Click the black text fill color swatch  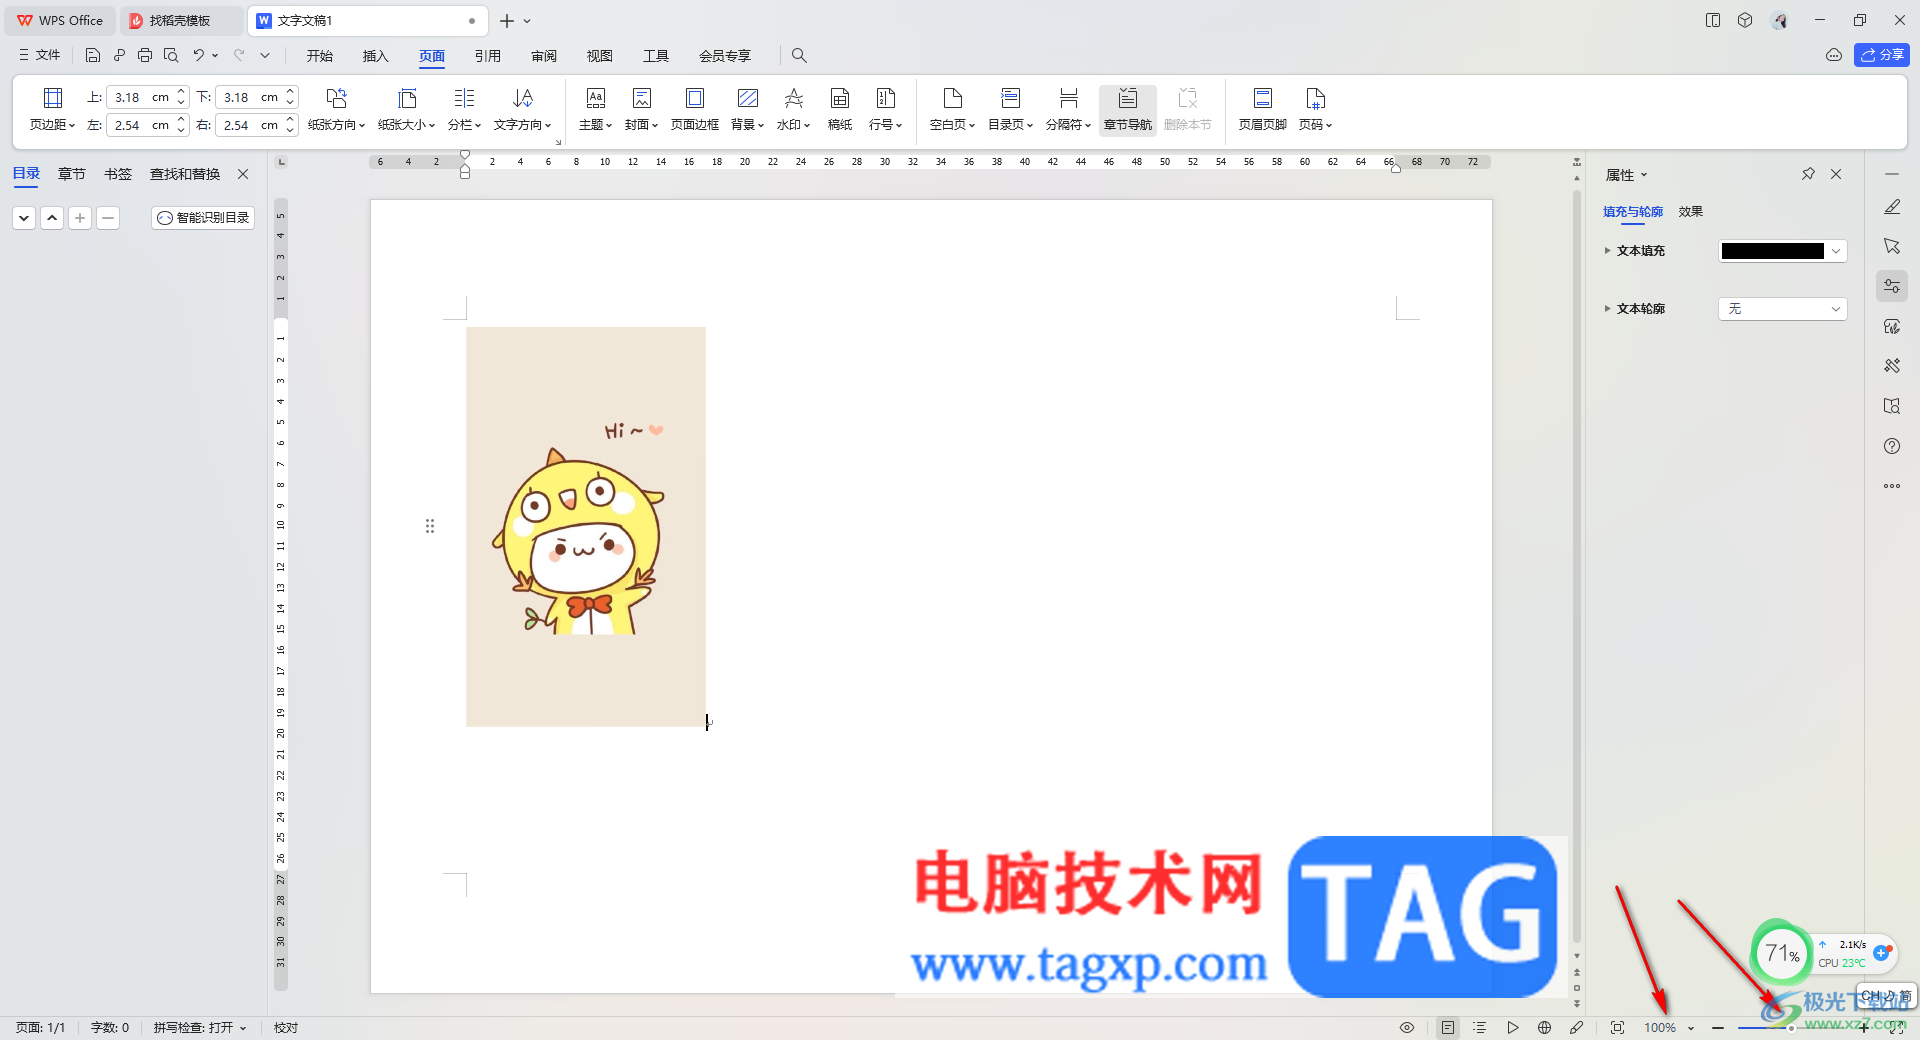(1773, 251)
